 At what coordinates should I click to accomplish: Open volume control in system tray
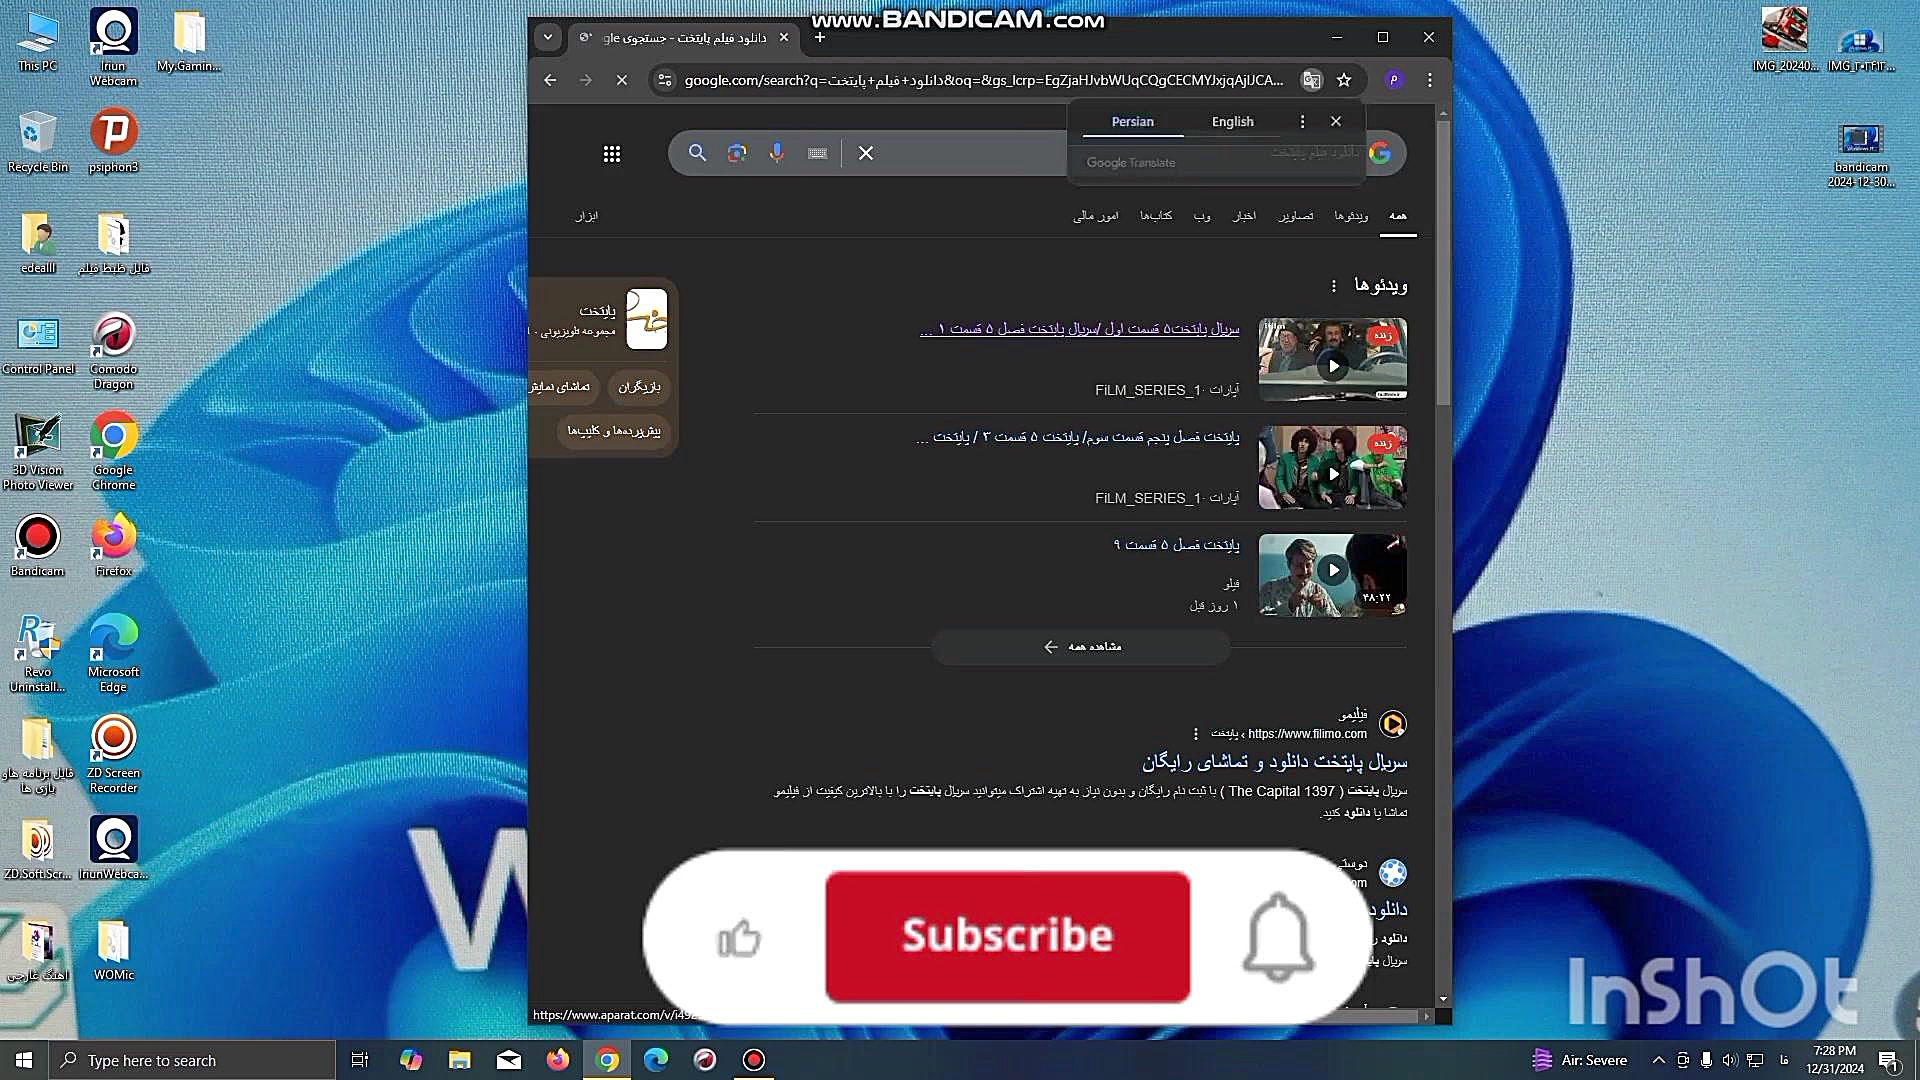pyautogui.click(x=1730, y=1060)
